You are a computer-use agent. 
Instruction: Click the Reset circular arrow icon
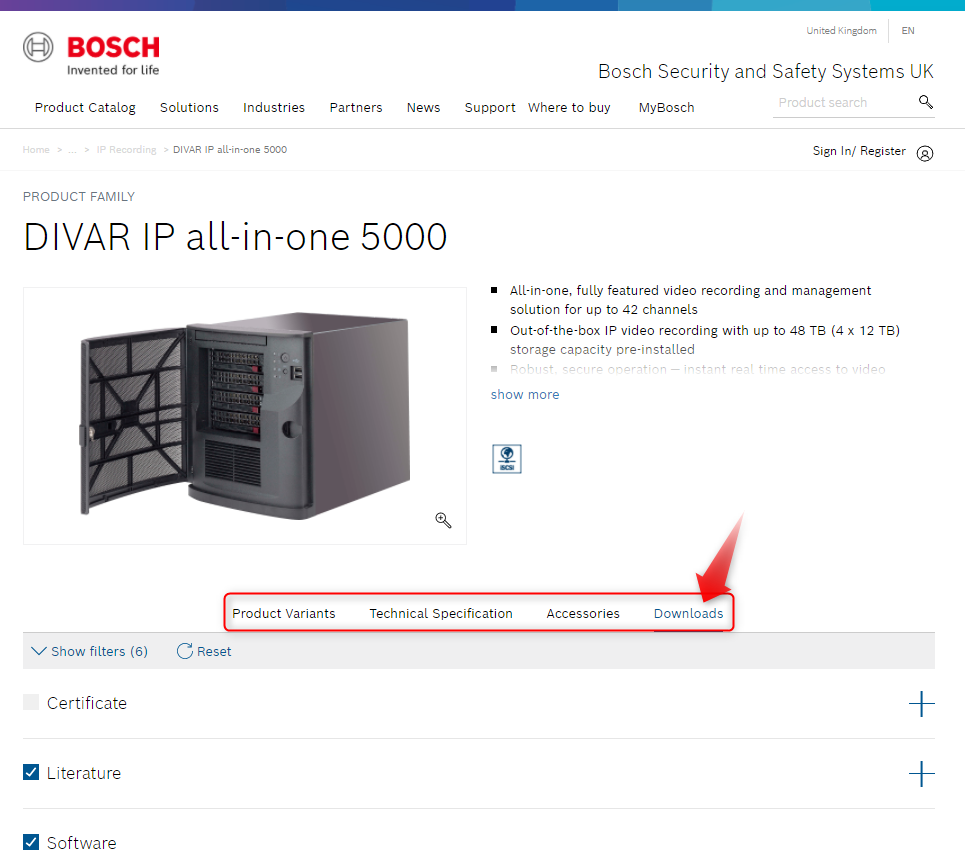pos(184,651)
